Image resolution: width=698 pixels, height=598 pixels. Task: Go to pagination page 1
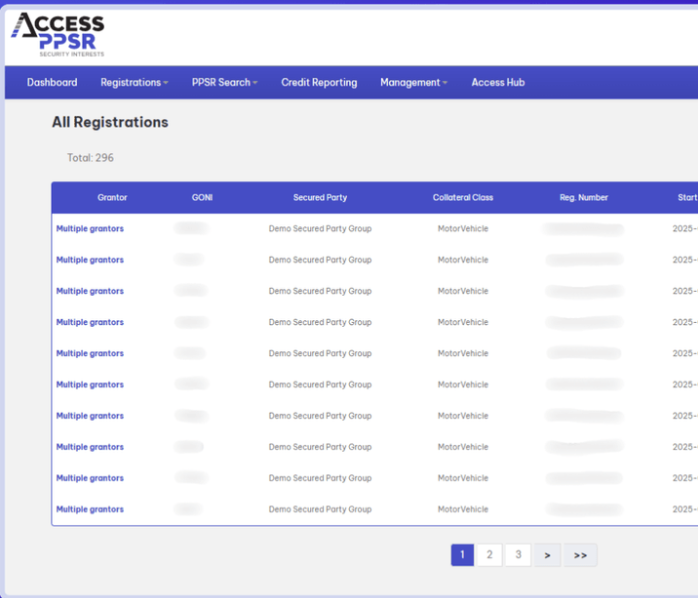tap(462, 555)
